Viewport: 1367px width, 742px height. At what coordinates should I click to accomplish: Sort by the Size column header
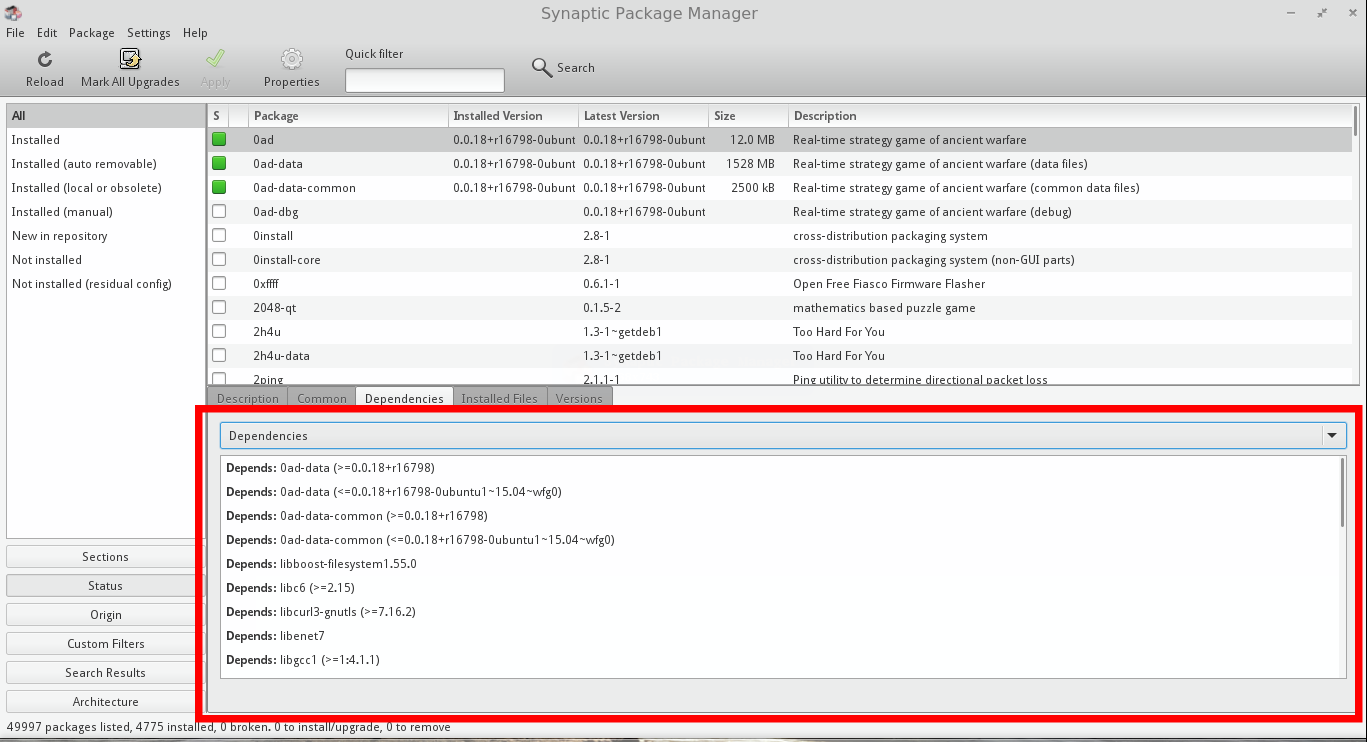tap(748, 116)
